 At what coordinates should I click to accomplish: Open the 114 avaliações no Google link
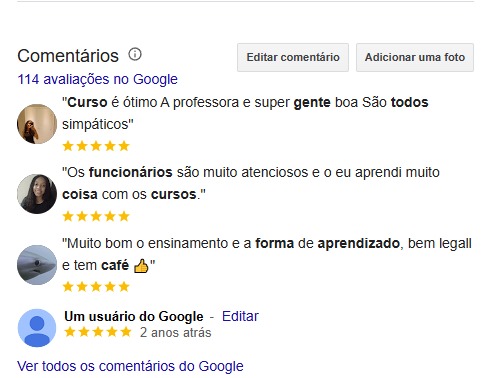pos(97,79)
